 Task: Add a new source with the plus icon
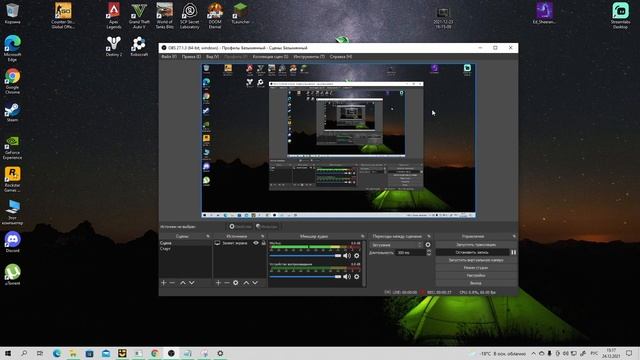[x=218, y=282]
